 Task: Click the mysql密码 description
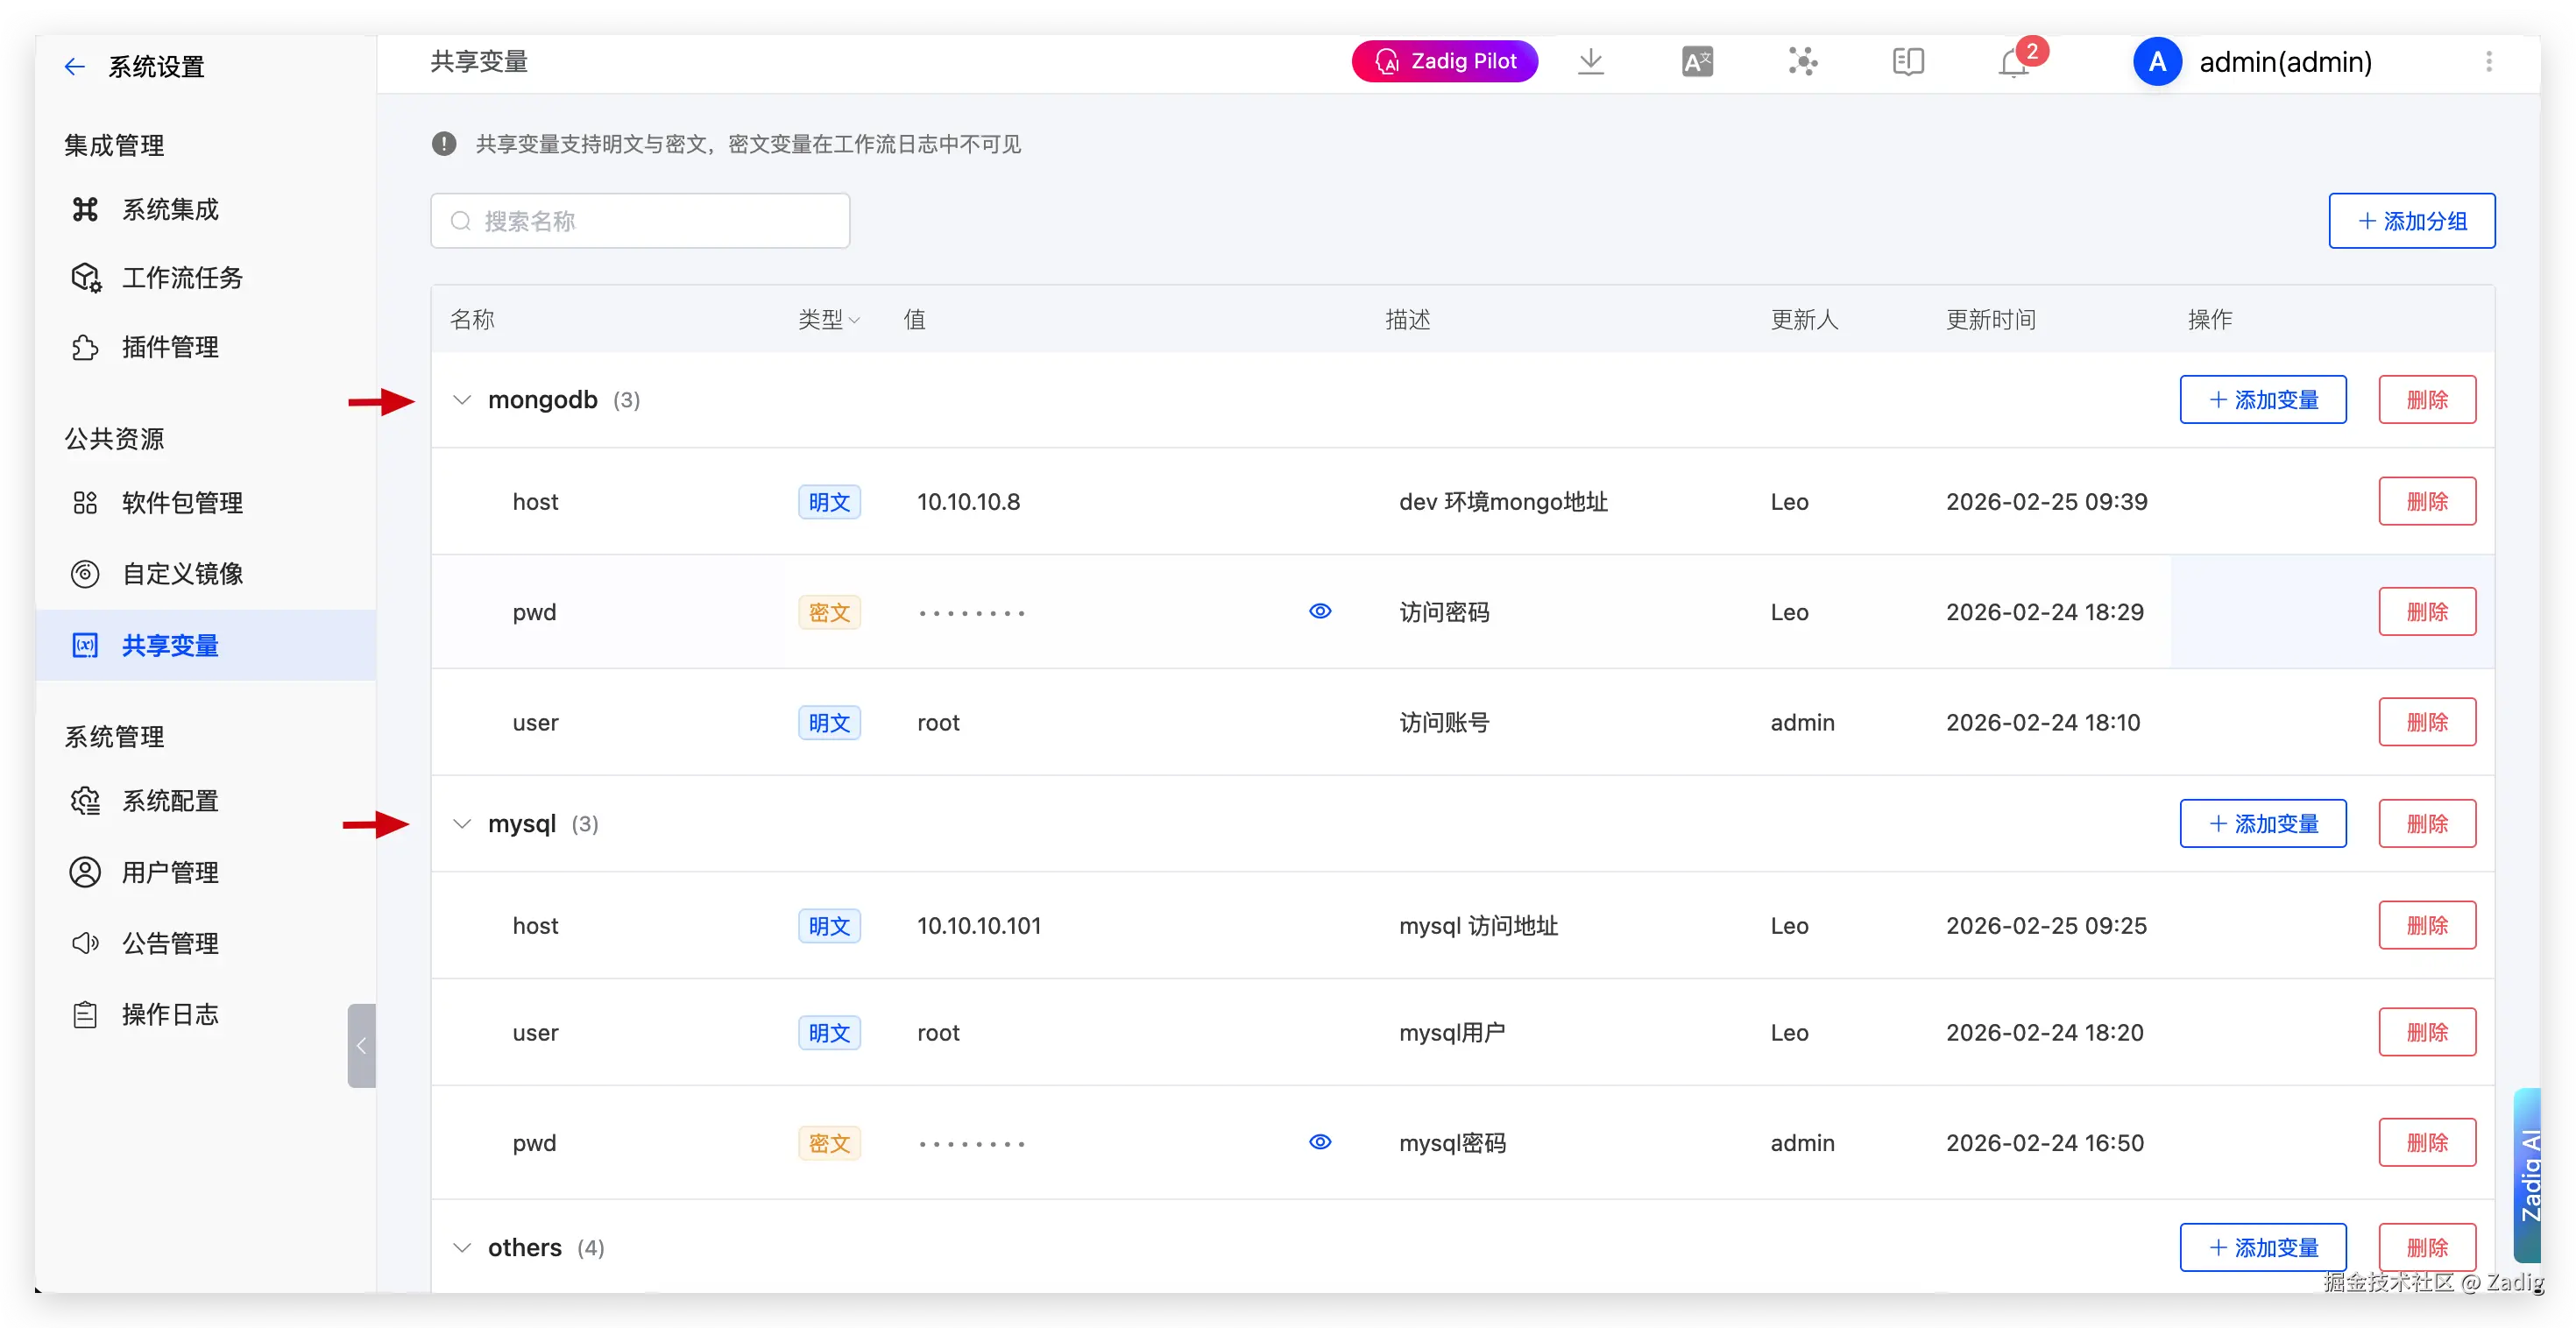point(1452,1143)
